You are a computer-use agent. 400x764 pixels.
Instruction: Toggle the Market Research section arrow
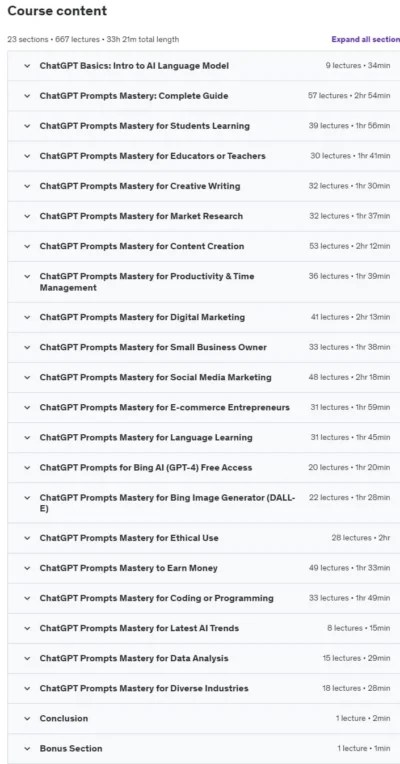click(27, 216)
